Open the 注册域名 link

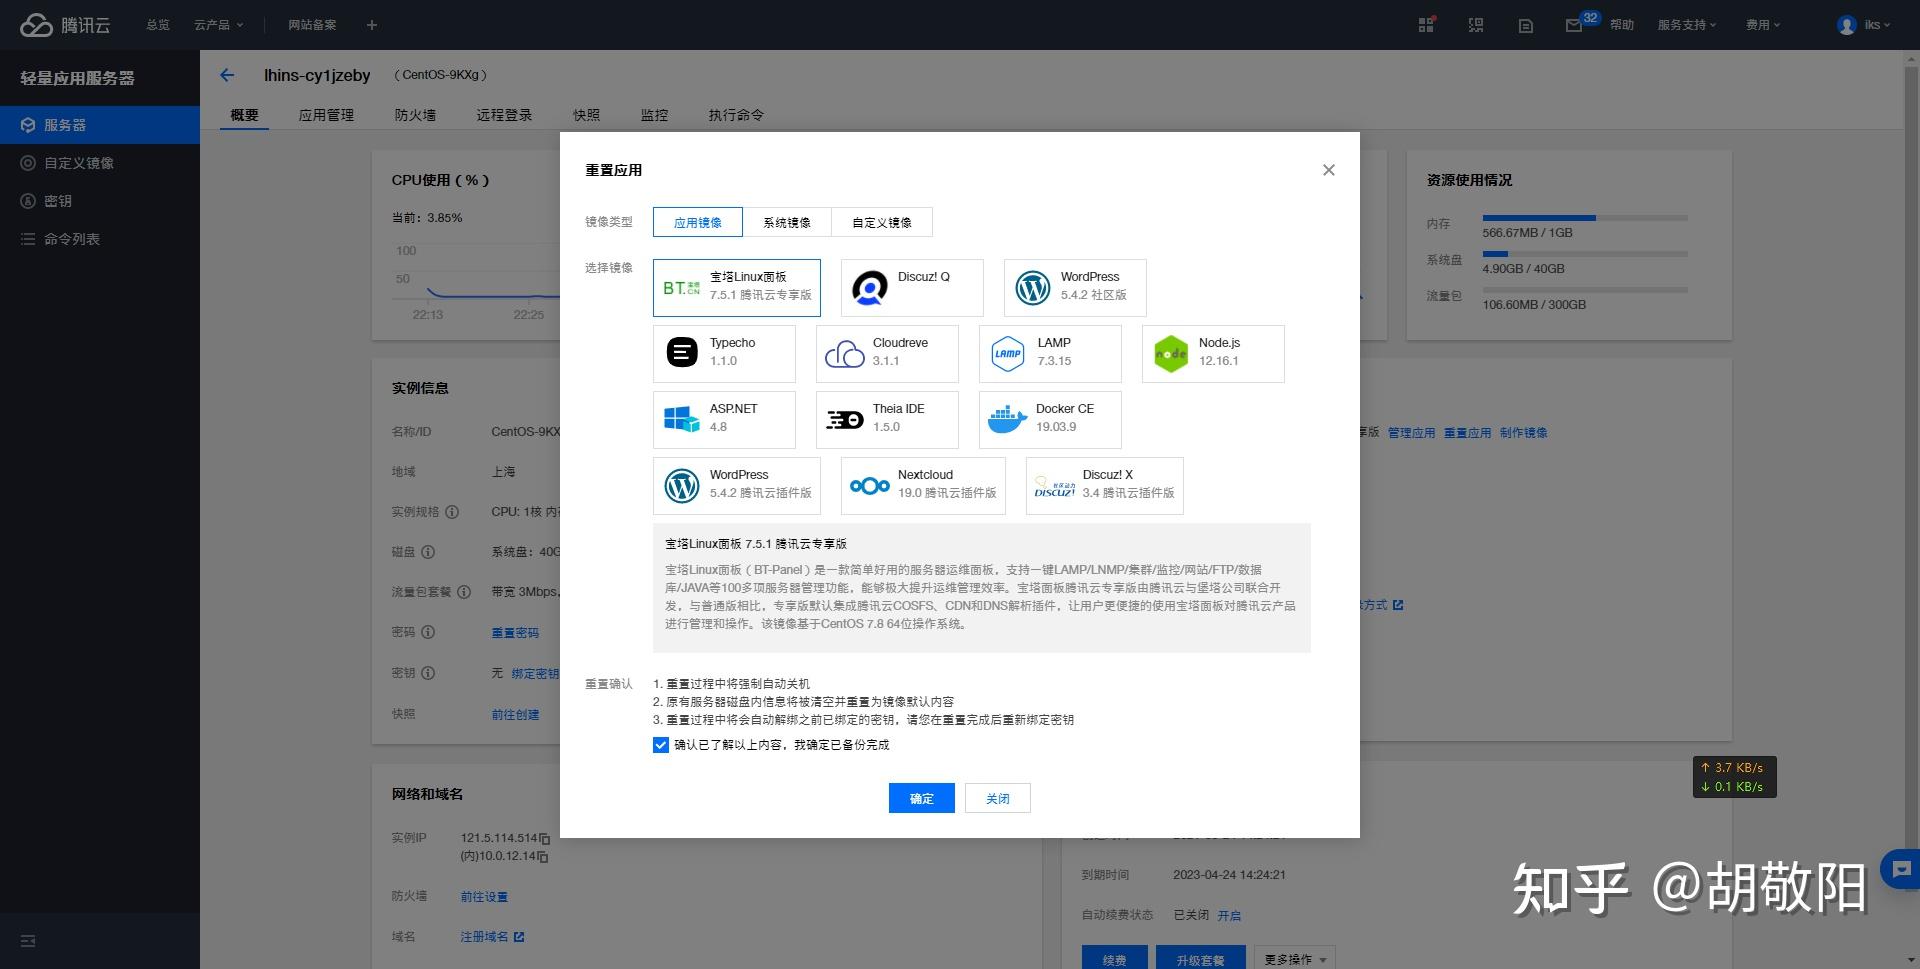(492, 937)
